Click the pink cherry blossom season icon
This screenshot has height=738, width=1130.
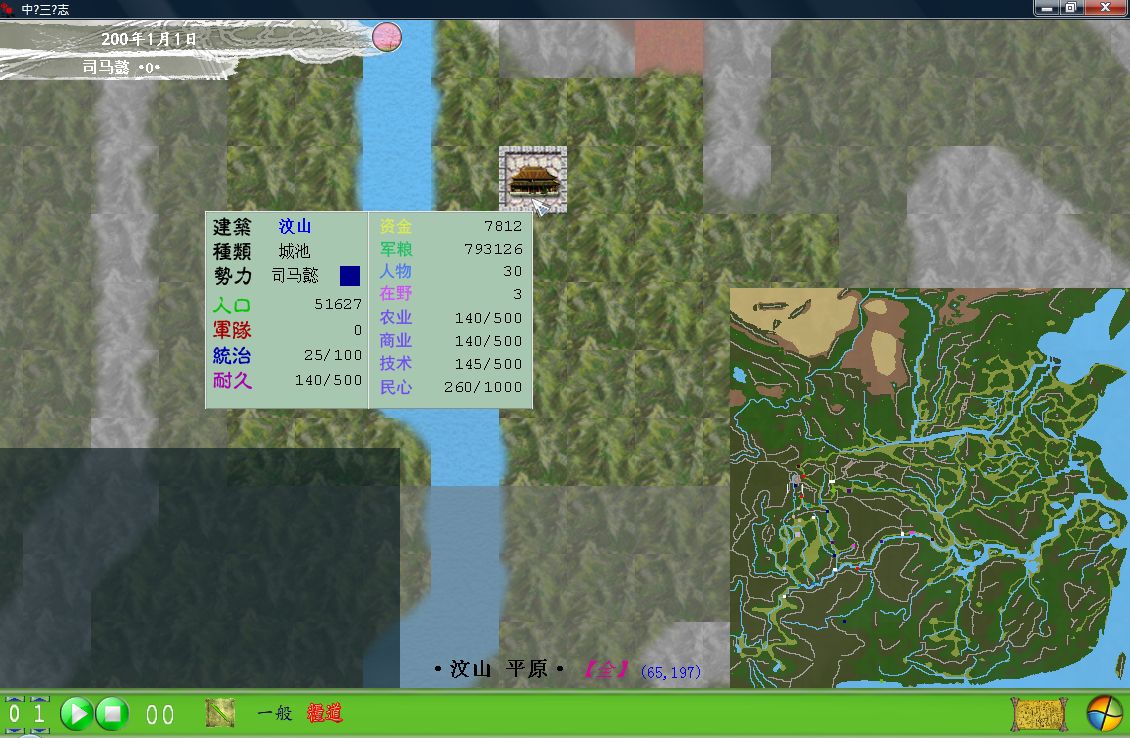387,37
